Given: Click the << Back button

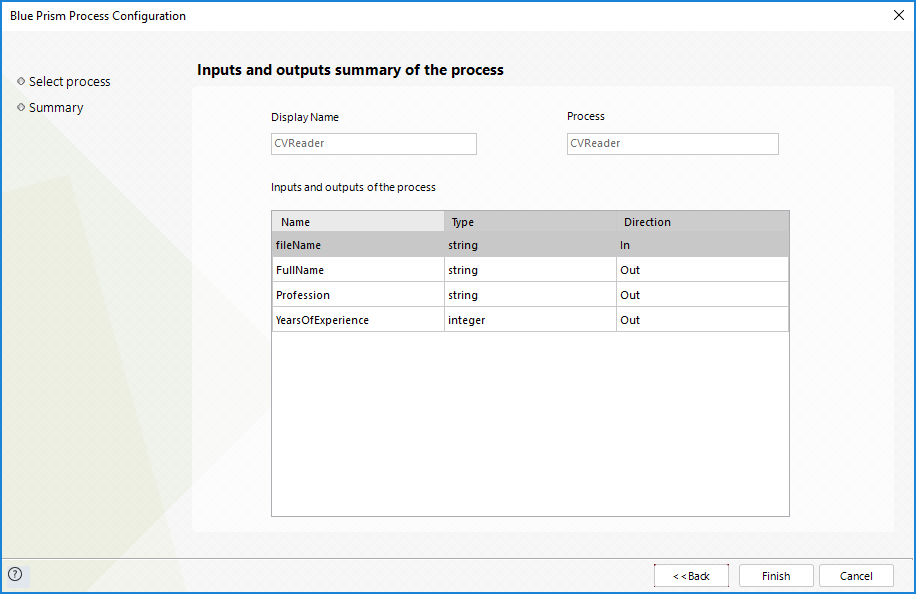Looking at the screenshot, I should coord(691,576).
